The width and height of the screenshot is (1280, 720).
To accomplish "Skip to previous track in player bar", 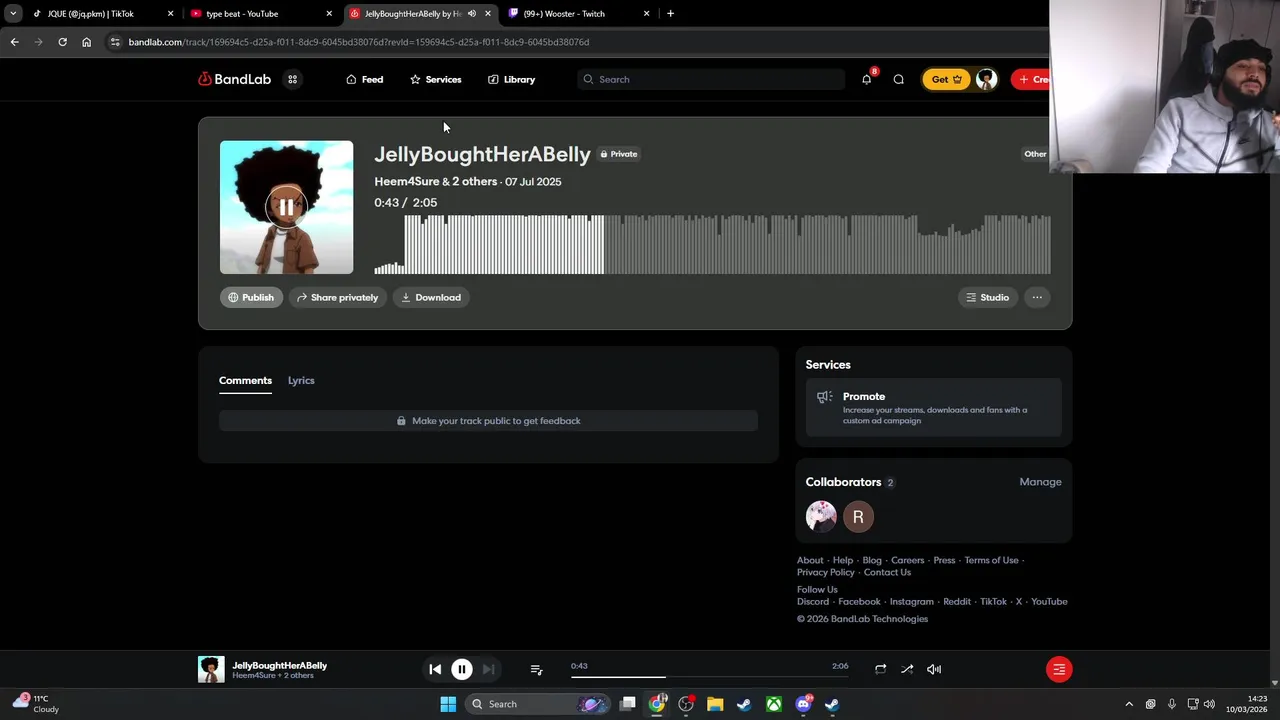I will (x=435, y=669).
